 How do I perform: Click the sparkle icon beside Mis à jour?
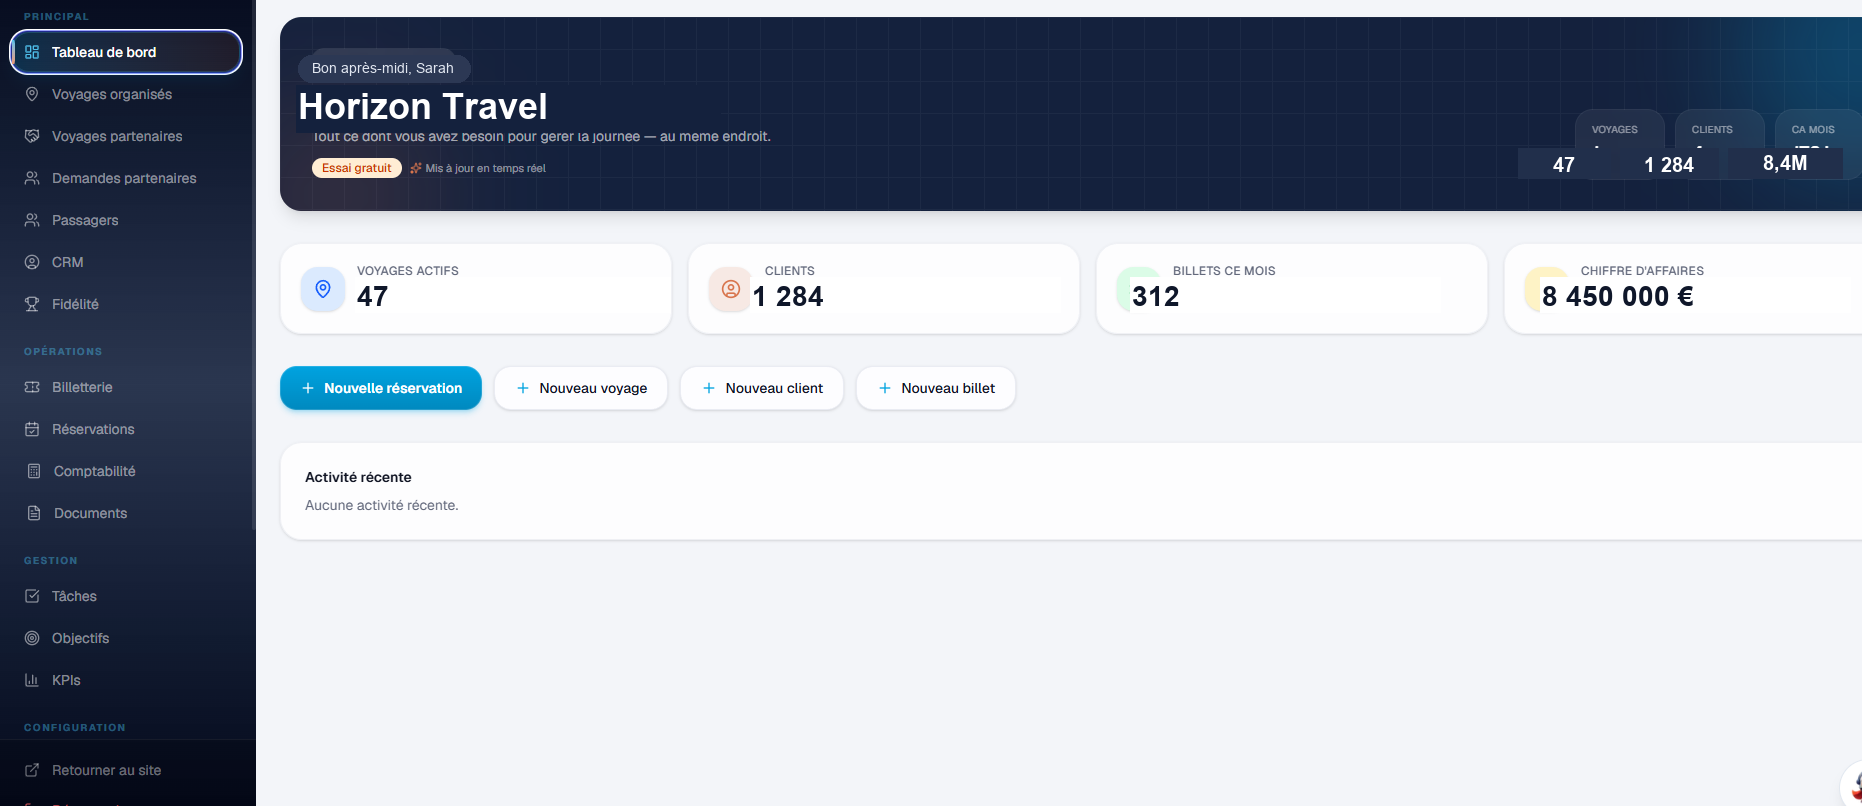415,168
